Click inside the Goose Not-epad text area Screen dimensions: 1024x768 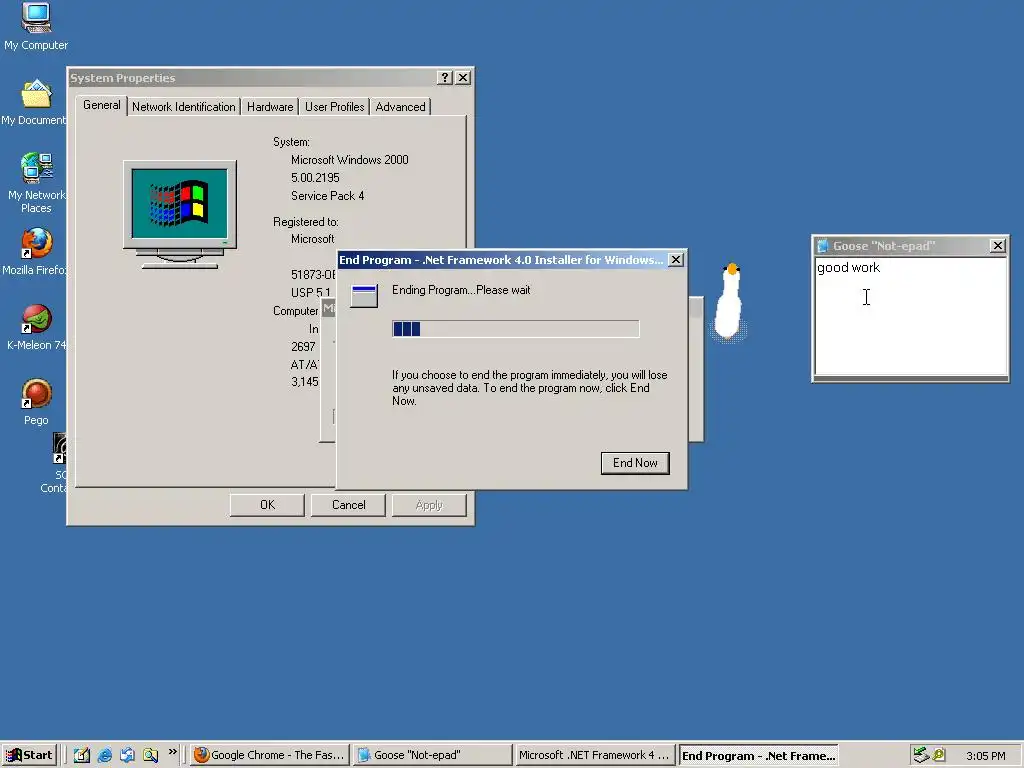911,317
